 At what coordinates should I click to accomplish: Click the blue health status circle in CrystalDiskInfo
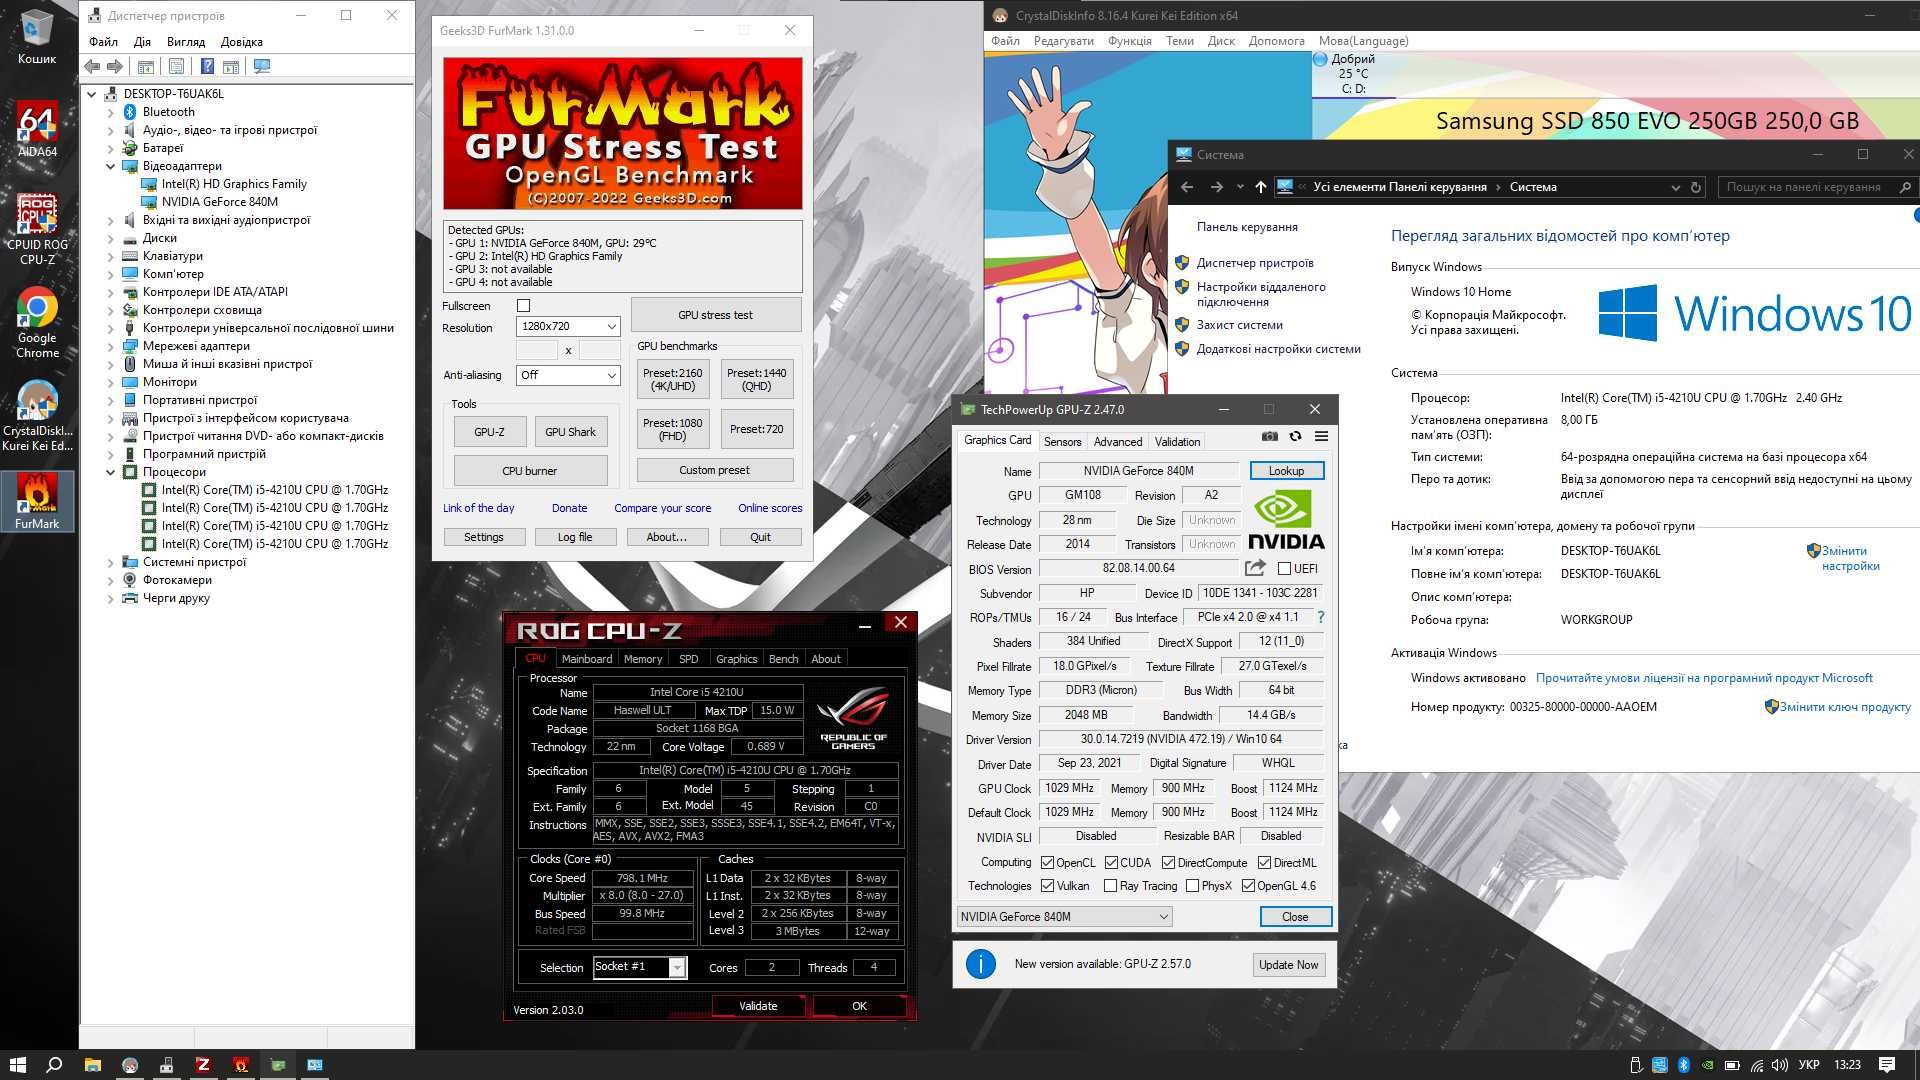pos(1320,59)
